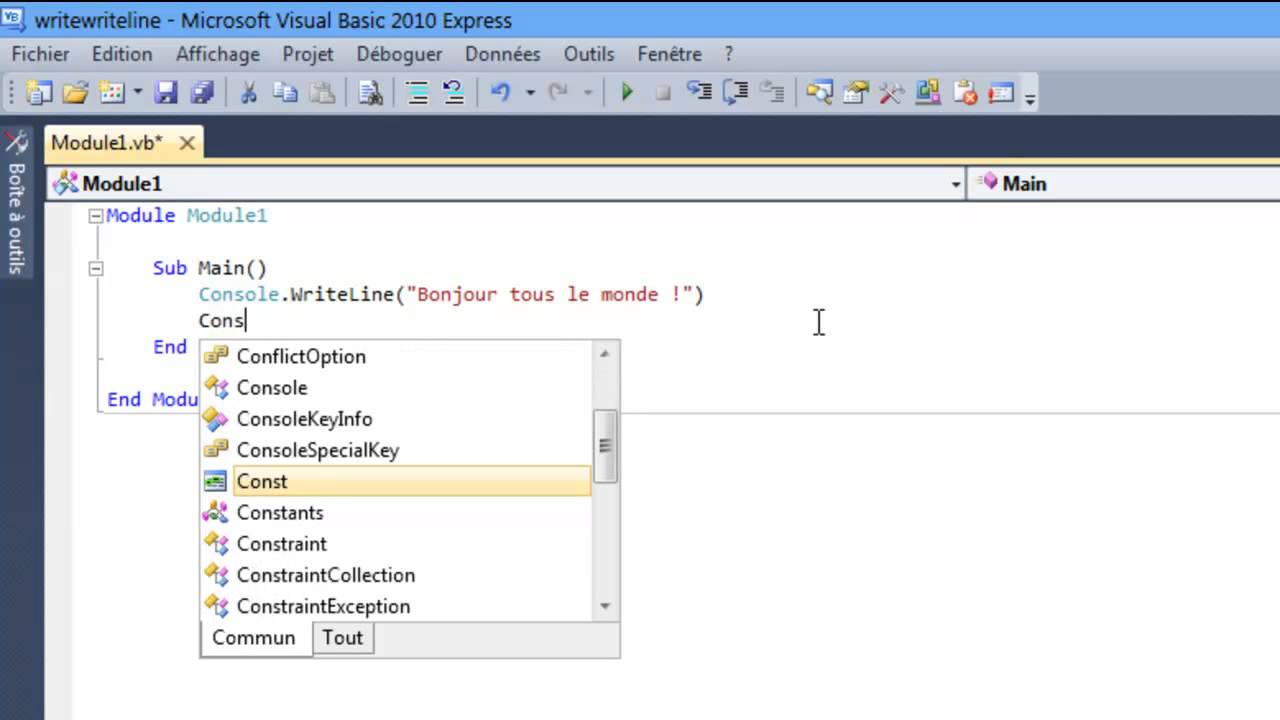Select Constraint in the IntelliSense list
1280x720 pixels.
pos(396,544)
